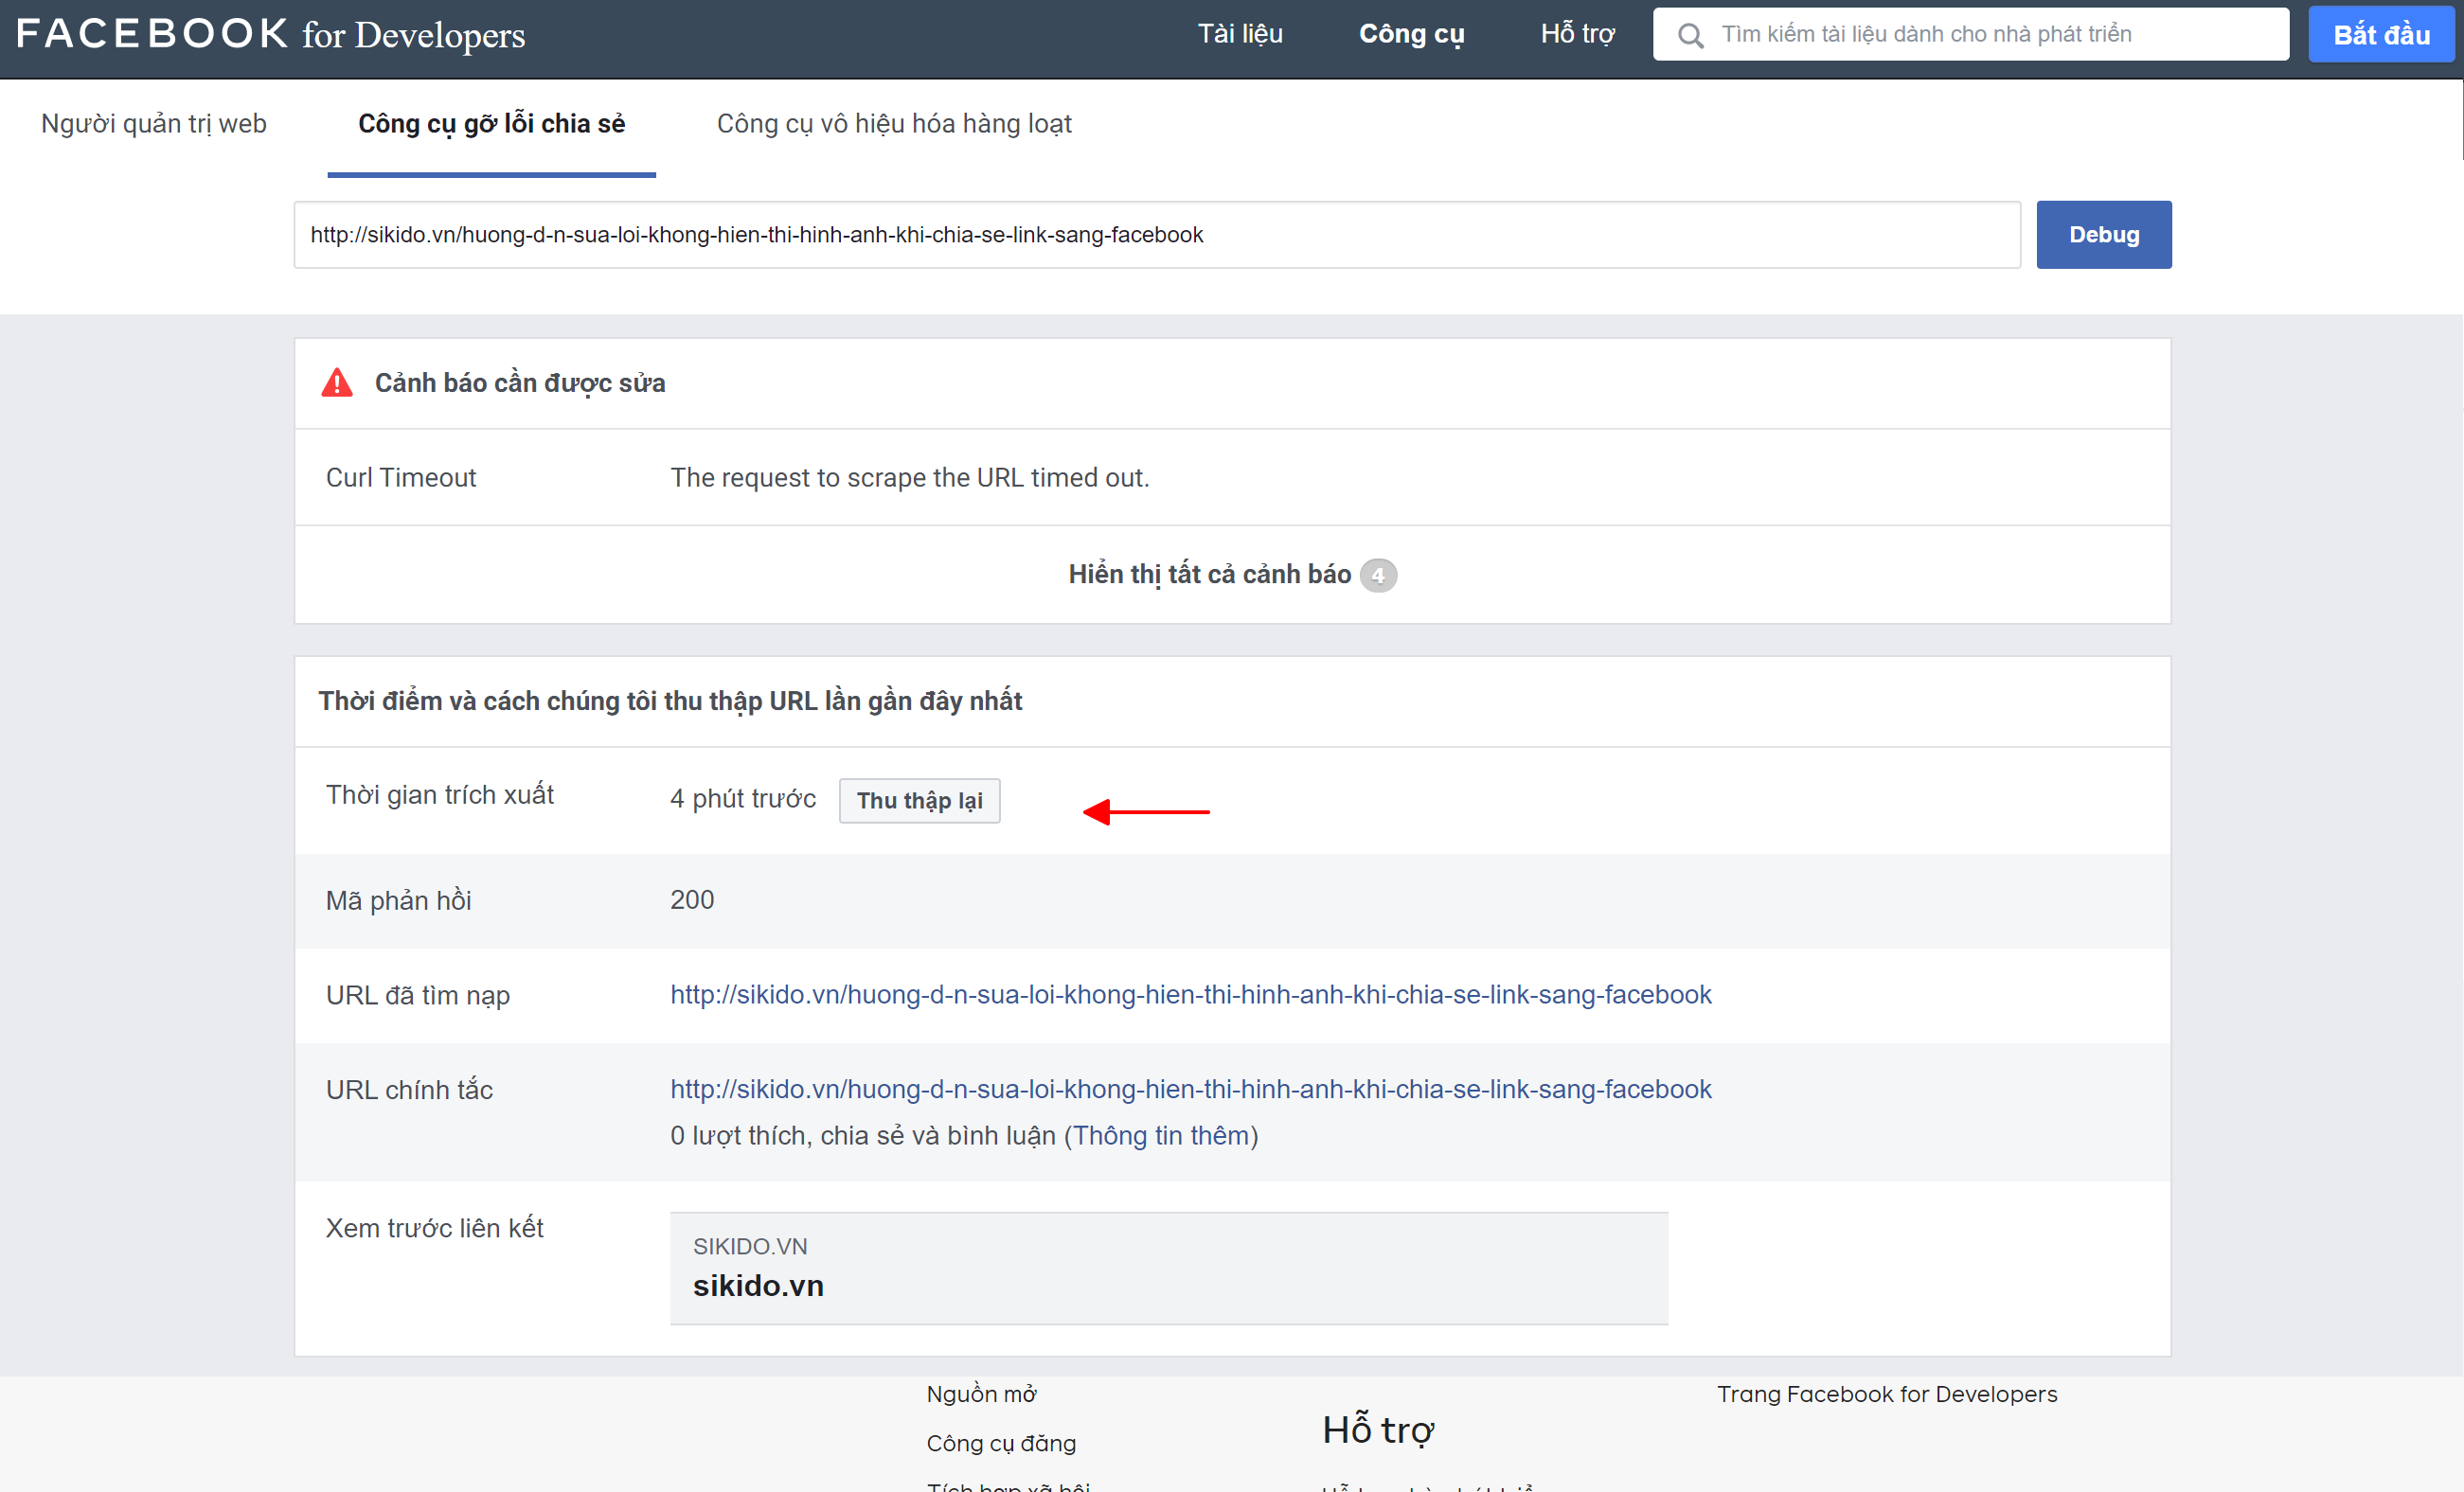Click the sikido.vn link preview card
Image resolution: width=2464 pixels, height=1492 pixels.
1168,1268
